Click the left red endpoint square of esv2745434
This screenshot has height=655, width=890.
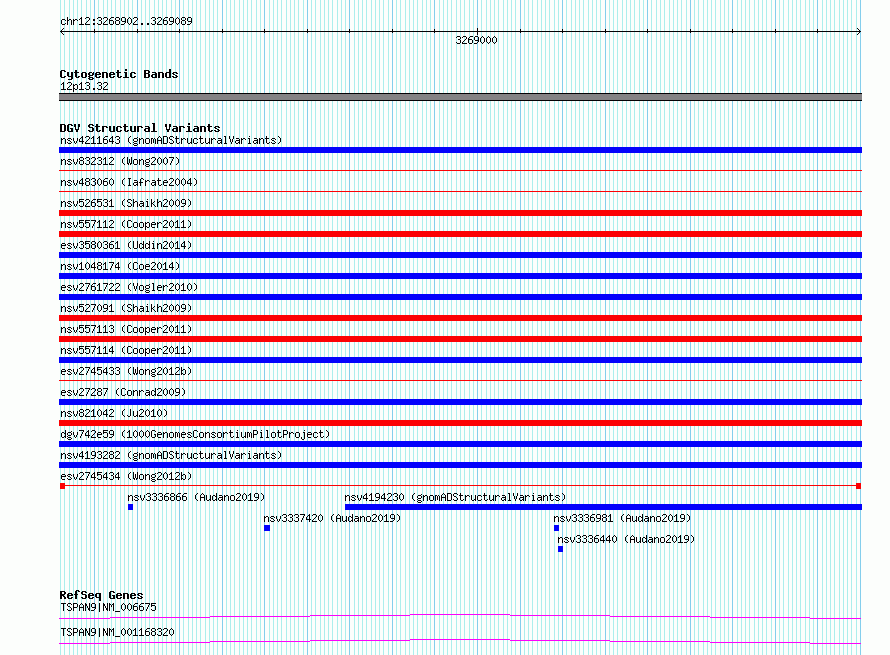click(x=62, y=486)
